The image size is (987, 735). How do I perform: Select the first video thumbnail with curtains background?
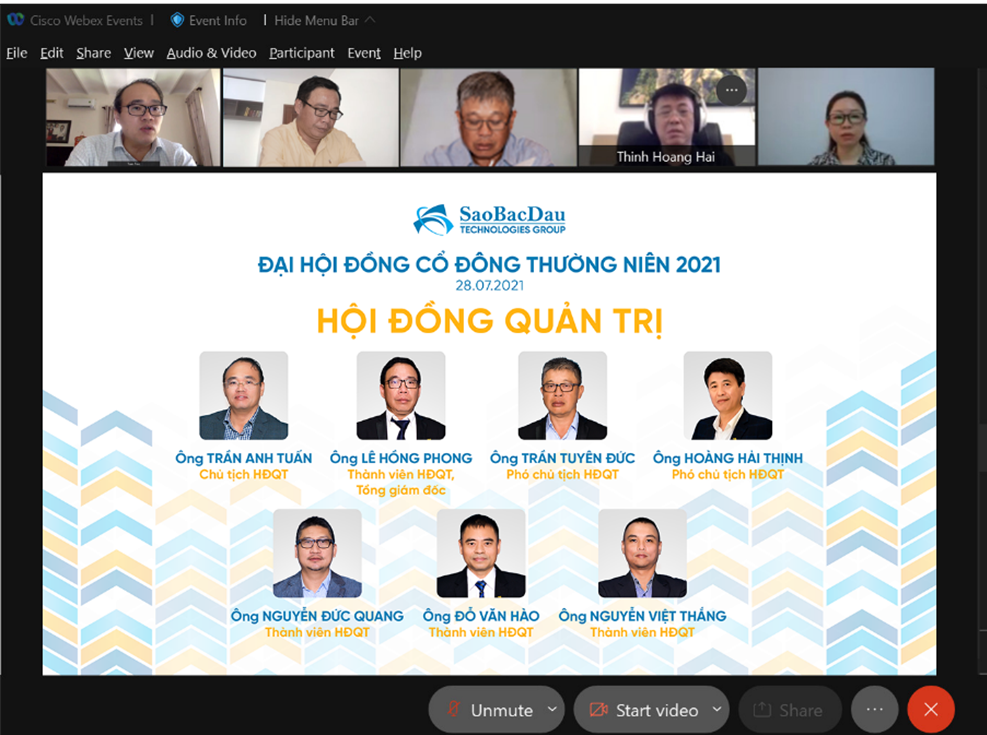click(x=133, y=117)
